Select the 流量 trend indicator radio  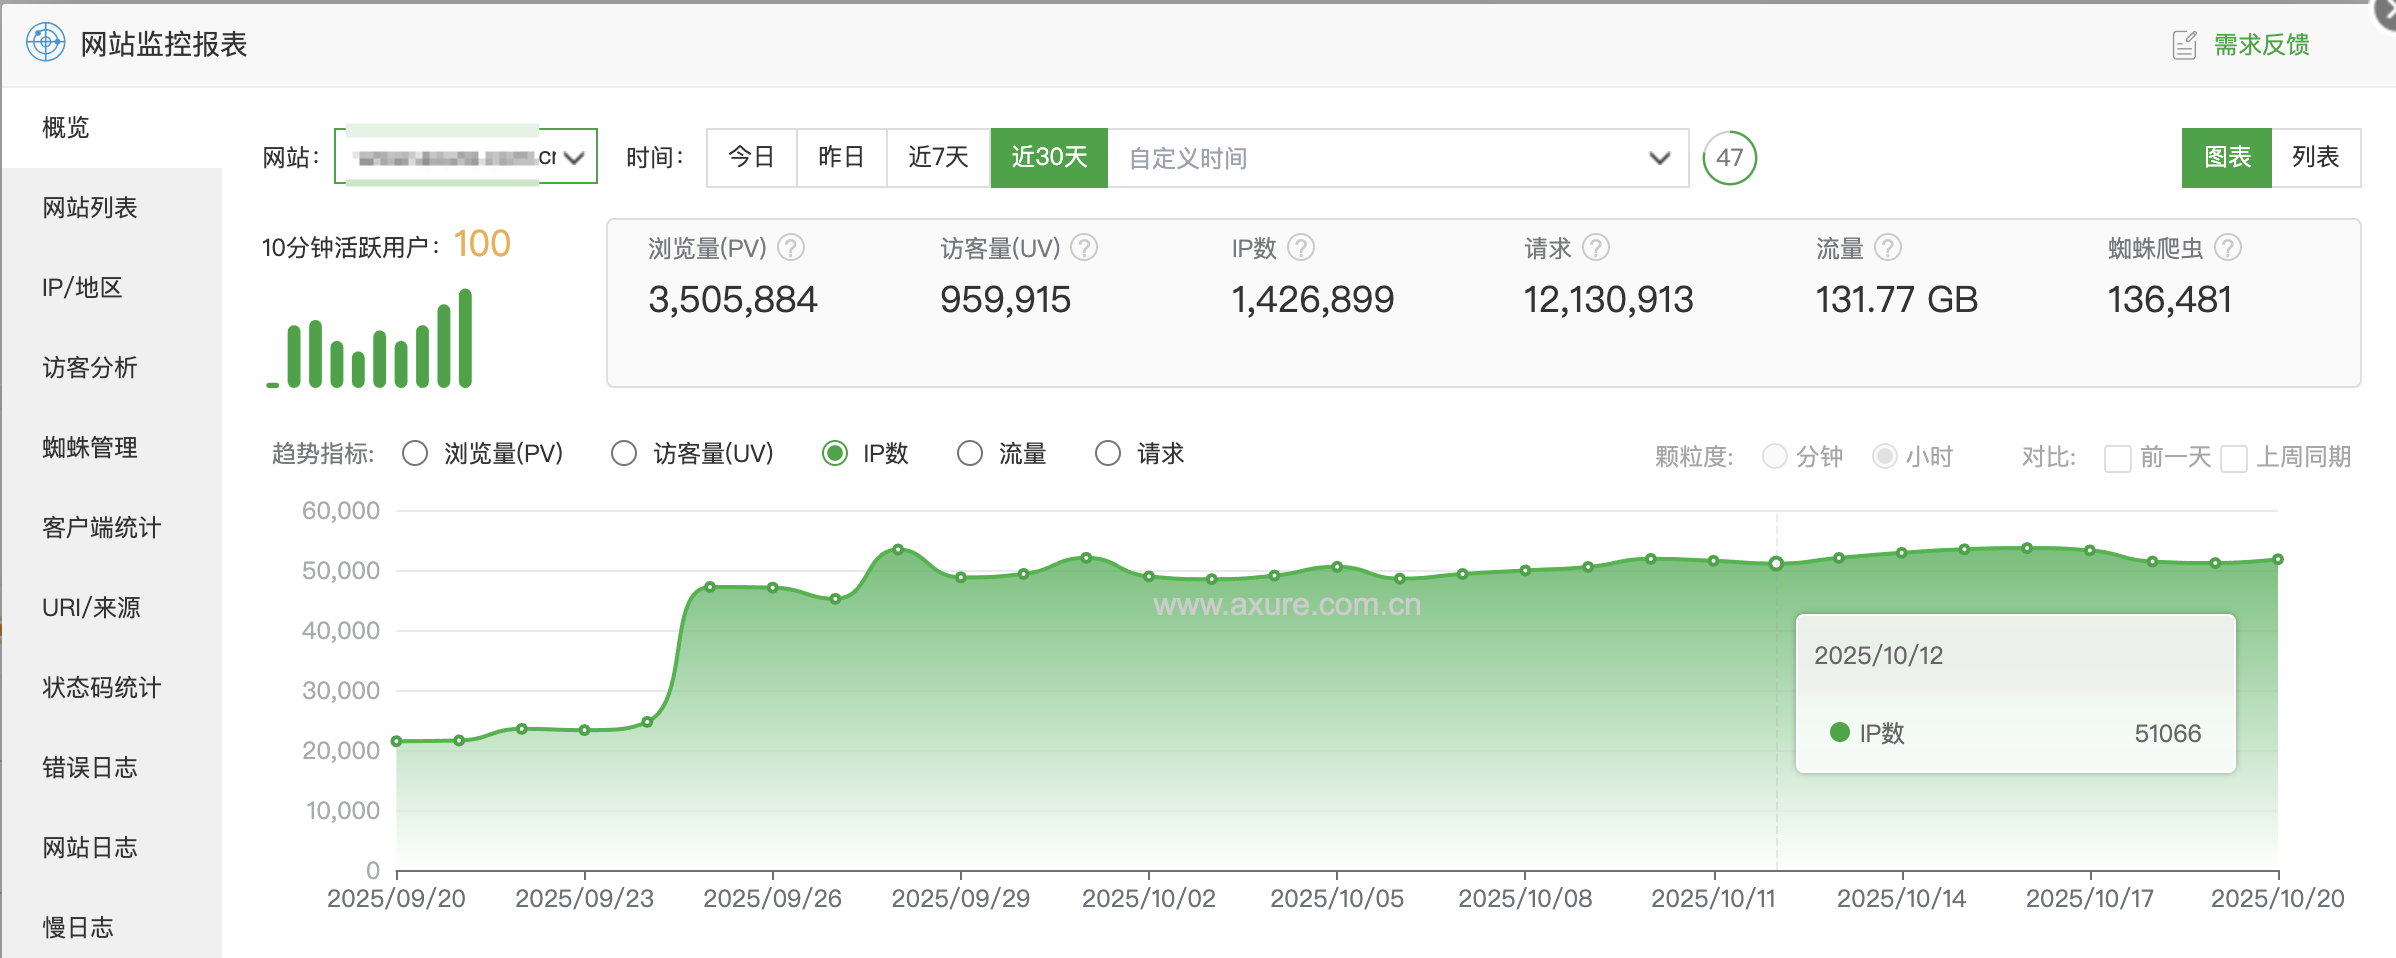tap(969, 454)
